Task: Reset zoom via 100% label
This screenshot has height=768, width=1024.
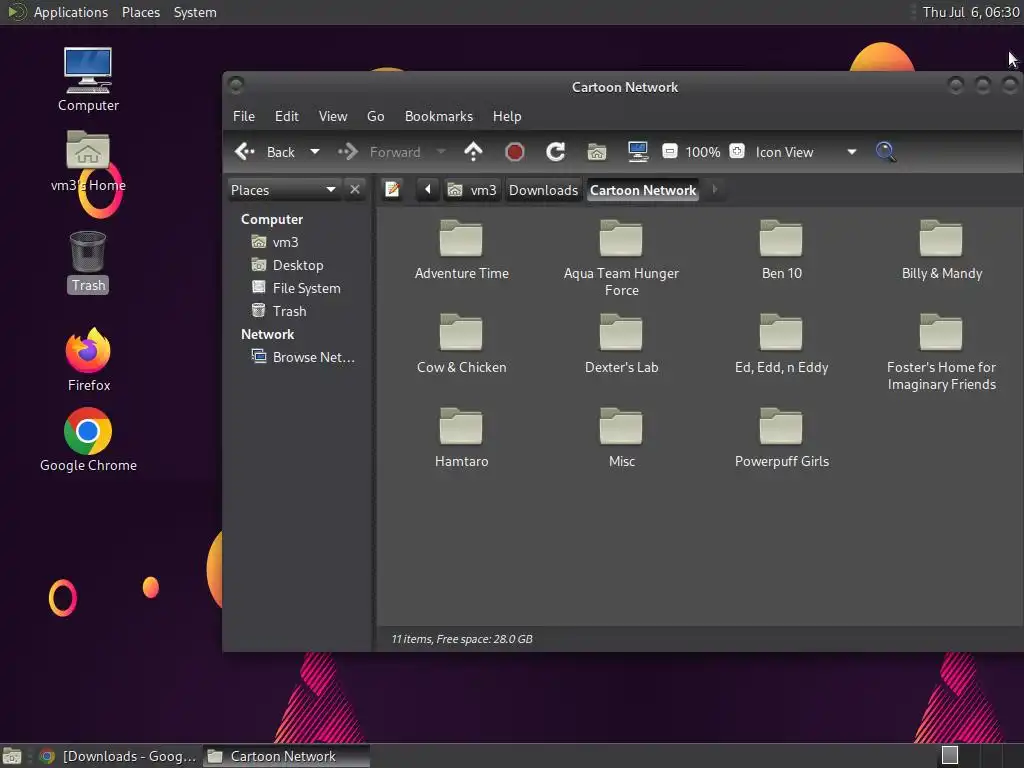Action: point(703,152)
